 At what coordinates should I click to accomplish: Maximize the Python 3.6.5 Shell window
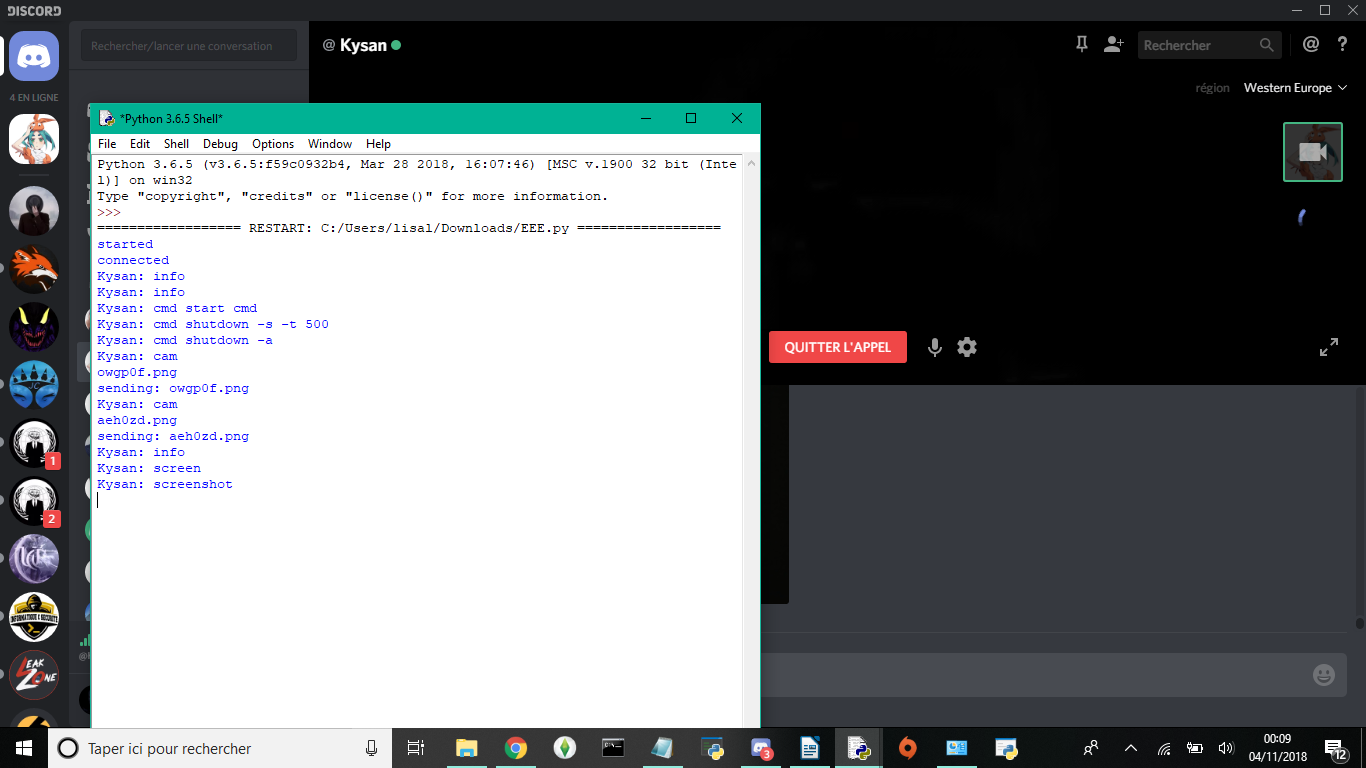point(690,118)
